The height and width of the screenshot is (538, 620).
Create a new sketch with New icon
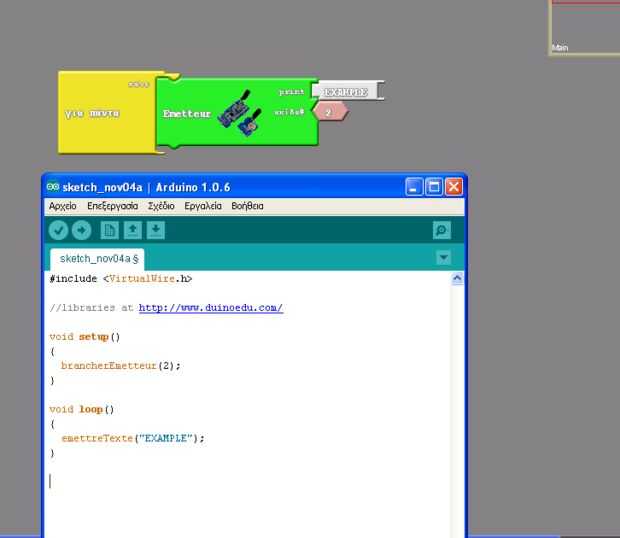click(110, 230)
